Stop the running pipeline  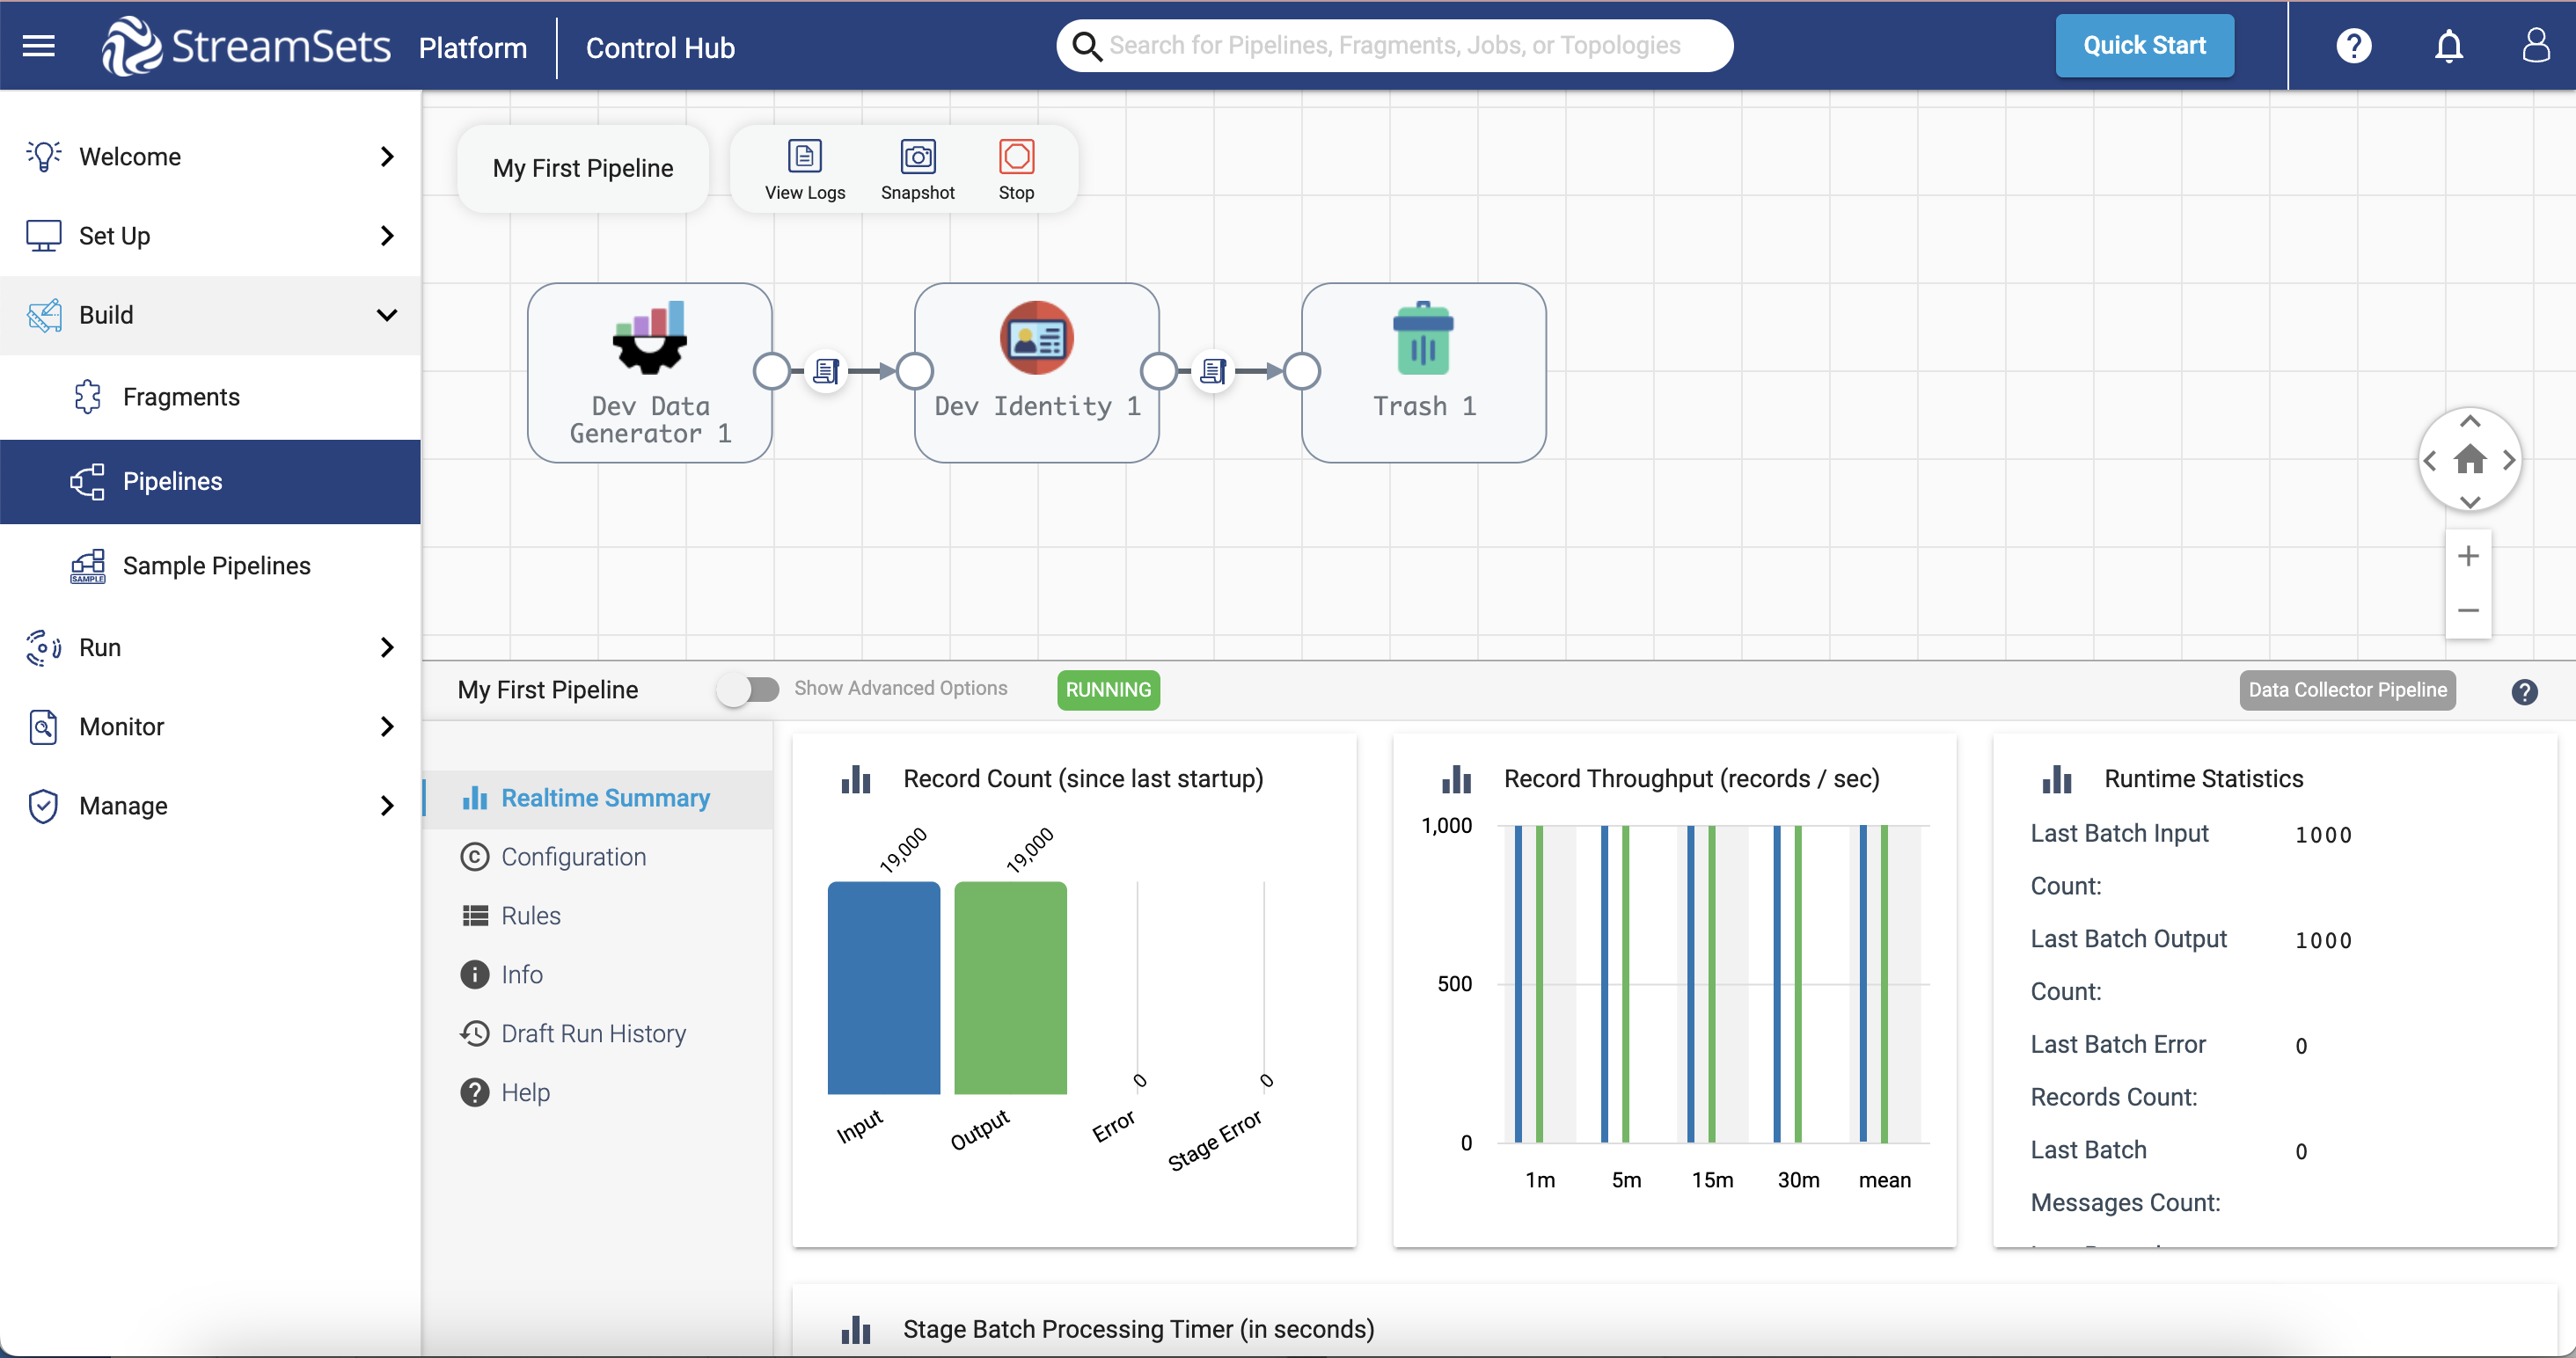(1016, 168)
